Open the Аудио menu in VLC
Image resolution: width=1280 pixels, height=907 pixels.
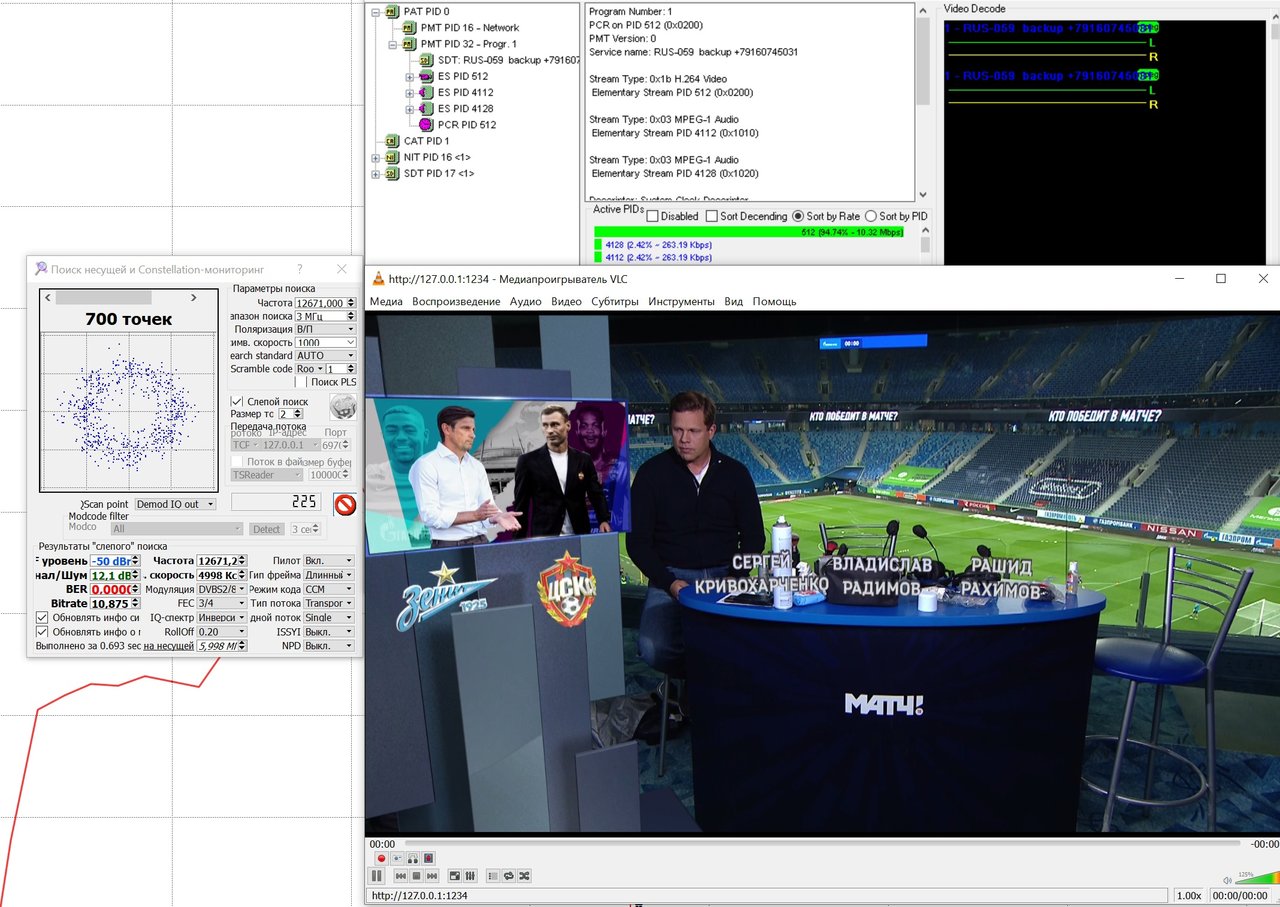click(525, 301)
